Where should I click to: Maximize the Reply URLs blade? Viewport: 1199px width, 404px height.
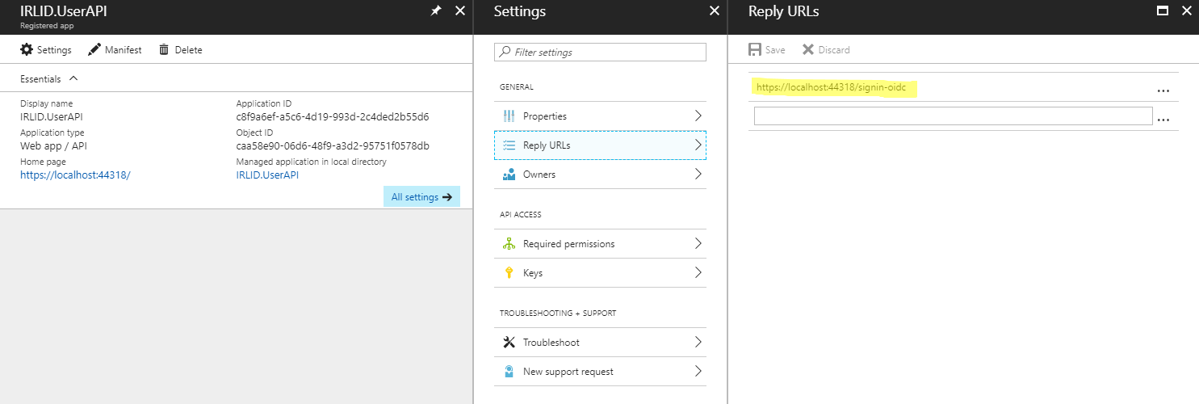[x=1162, y=11]
